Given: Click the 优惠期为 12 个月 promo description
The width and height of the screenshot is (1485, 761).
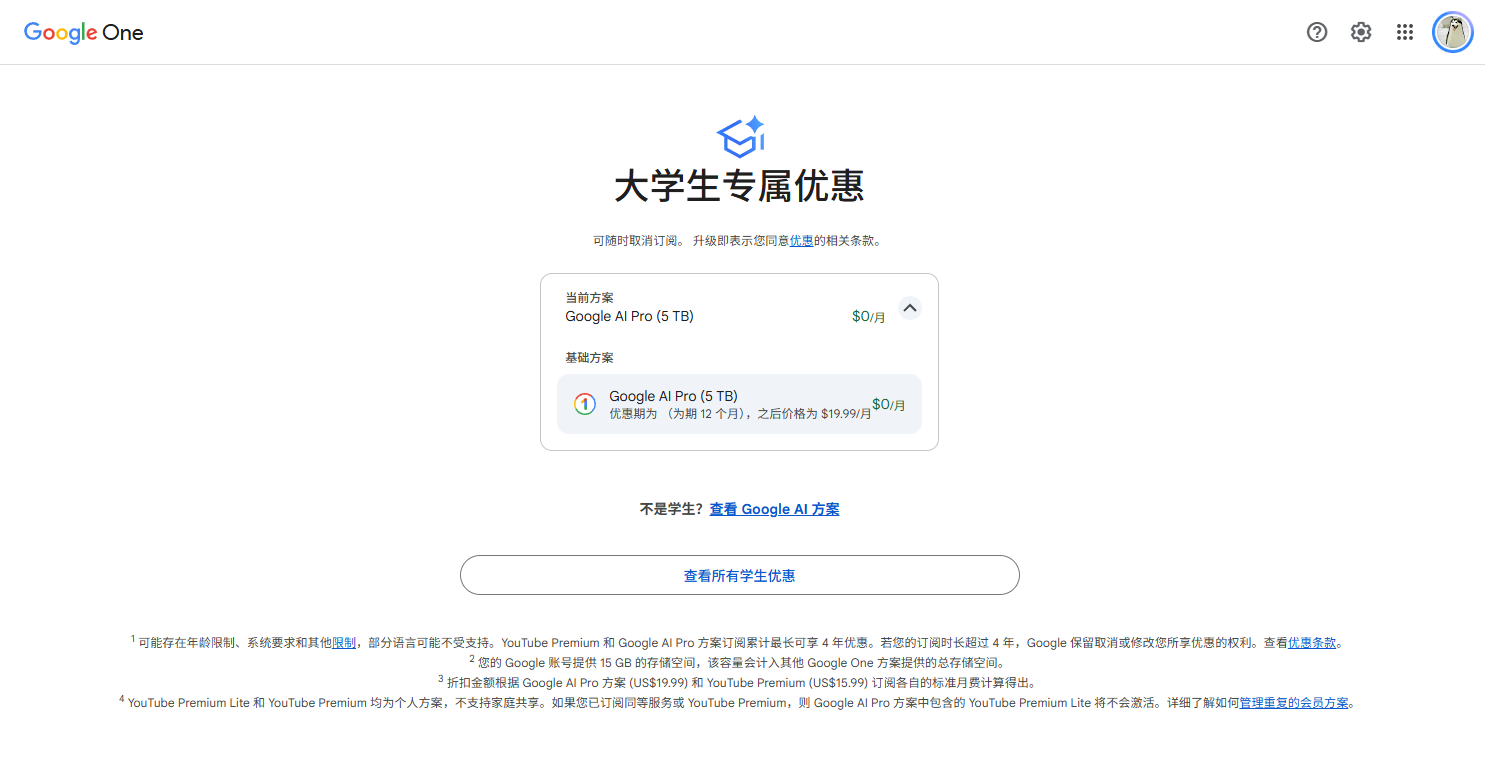Looking at the screenshot, I should [x=740, y=414].
